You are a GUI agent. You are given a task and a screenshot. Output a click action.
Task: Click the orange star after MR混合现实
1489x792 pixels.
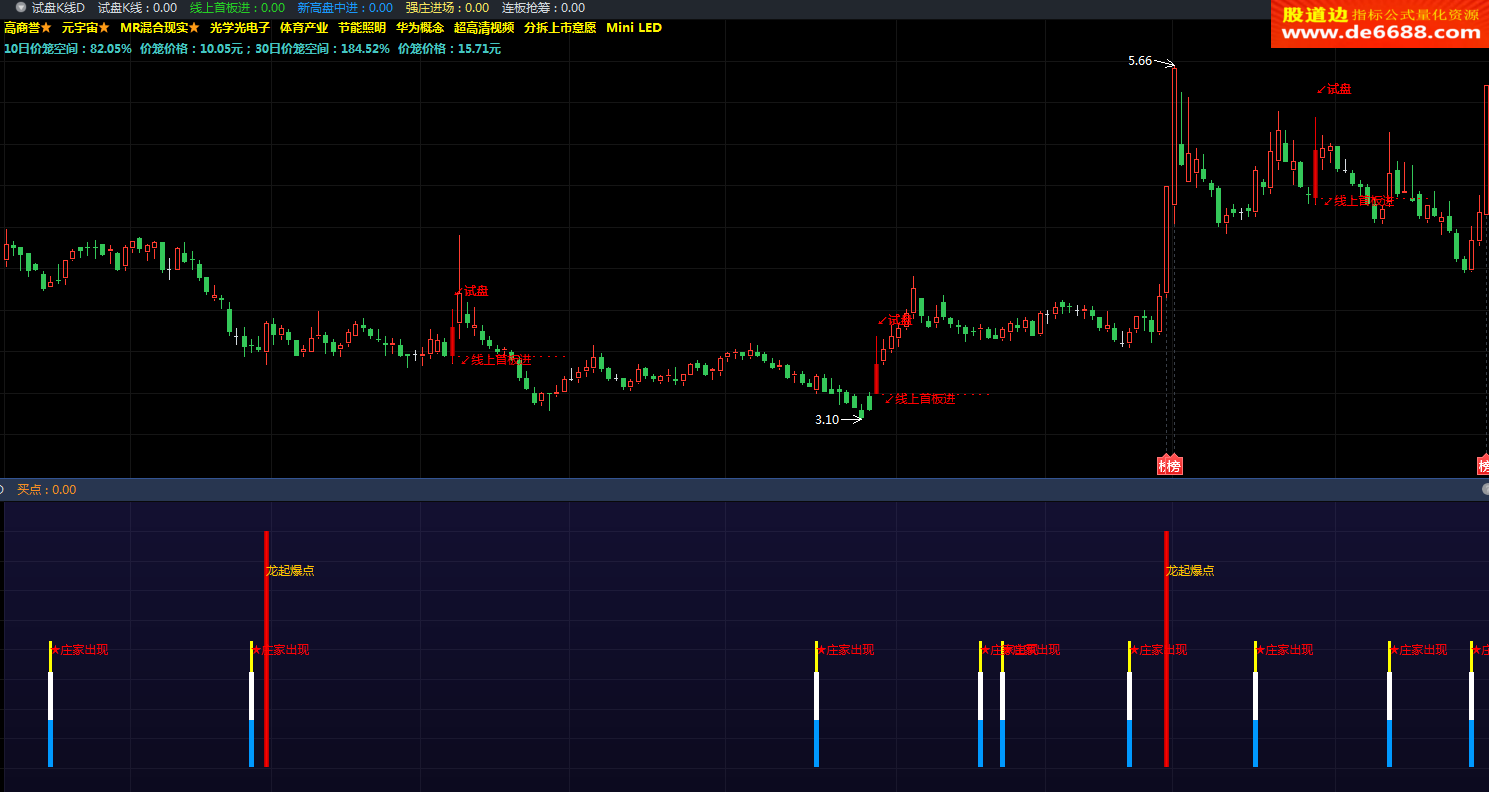click(x=194, y=28)
